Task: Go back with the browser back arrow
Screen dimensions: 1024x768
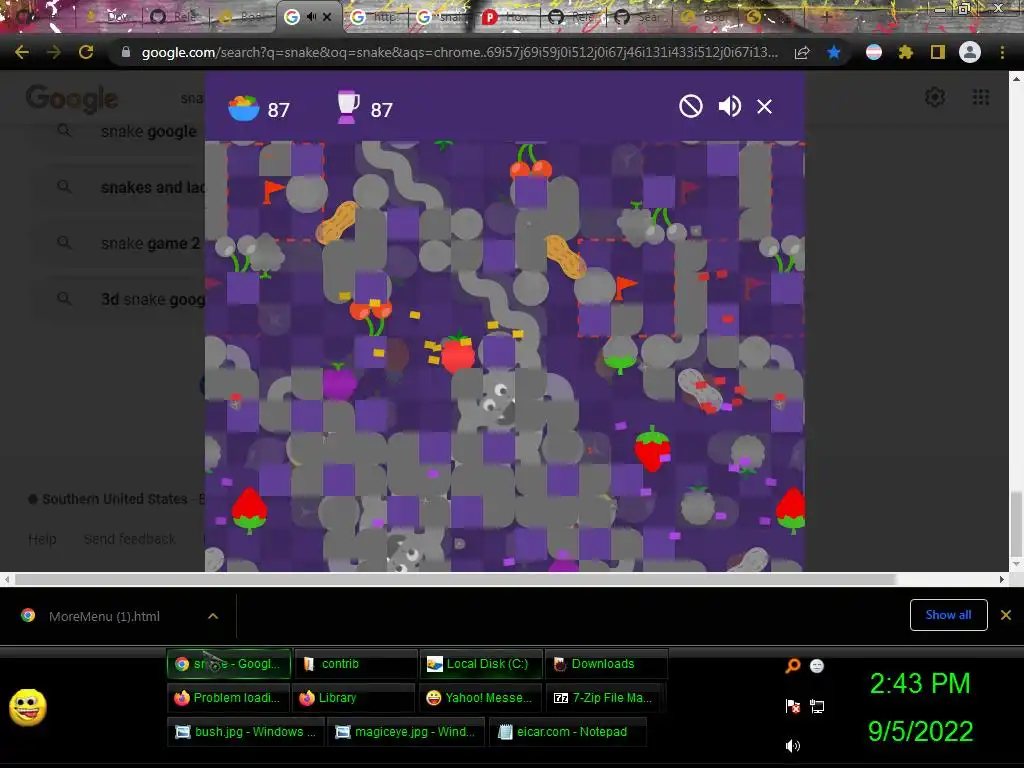Action: (x=22, y=52)
